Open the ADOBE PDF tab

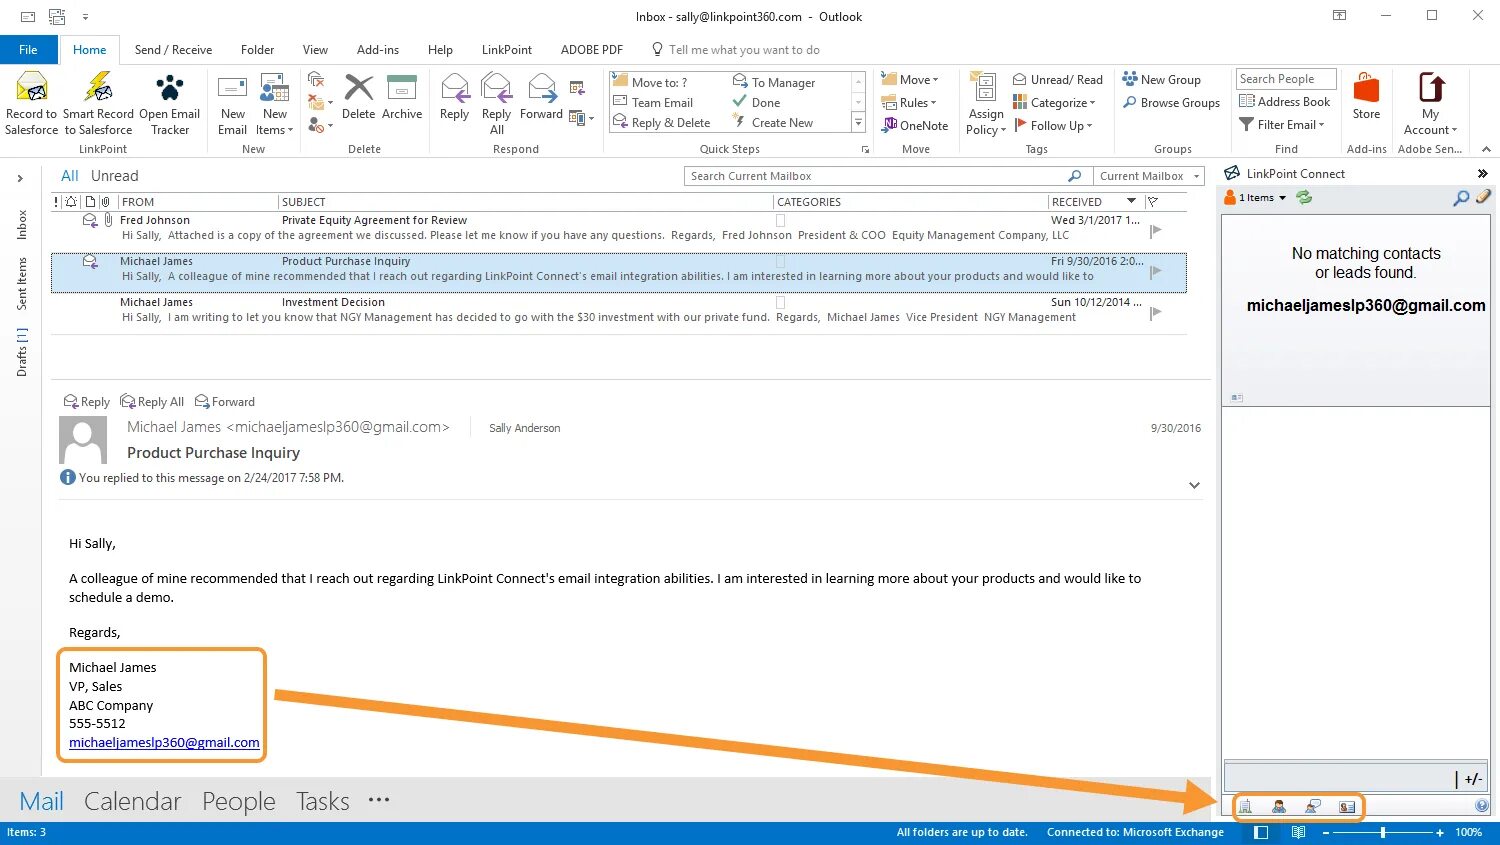(592, 49)
